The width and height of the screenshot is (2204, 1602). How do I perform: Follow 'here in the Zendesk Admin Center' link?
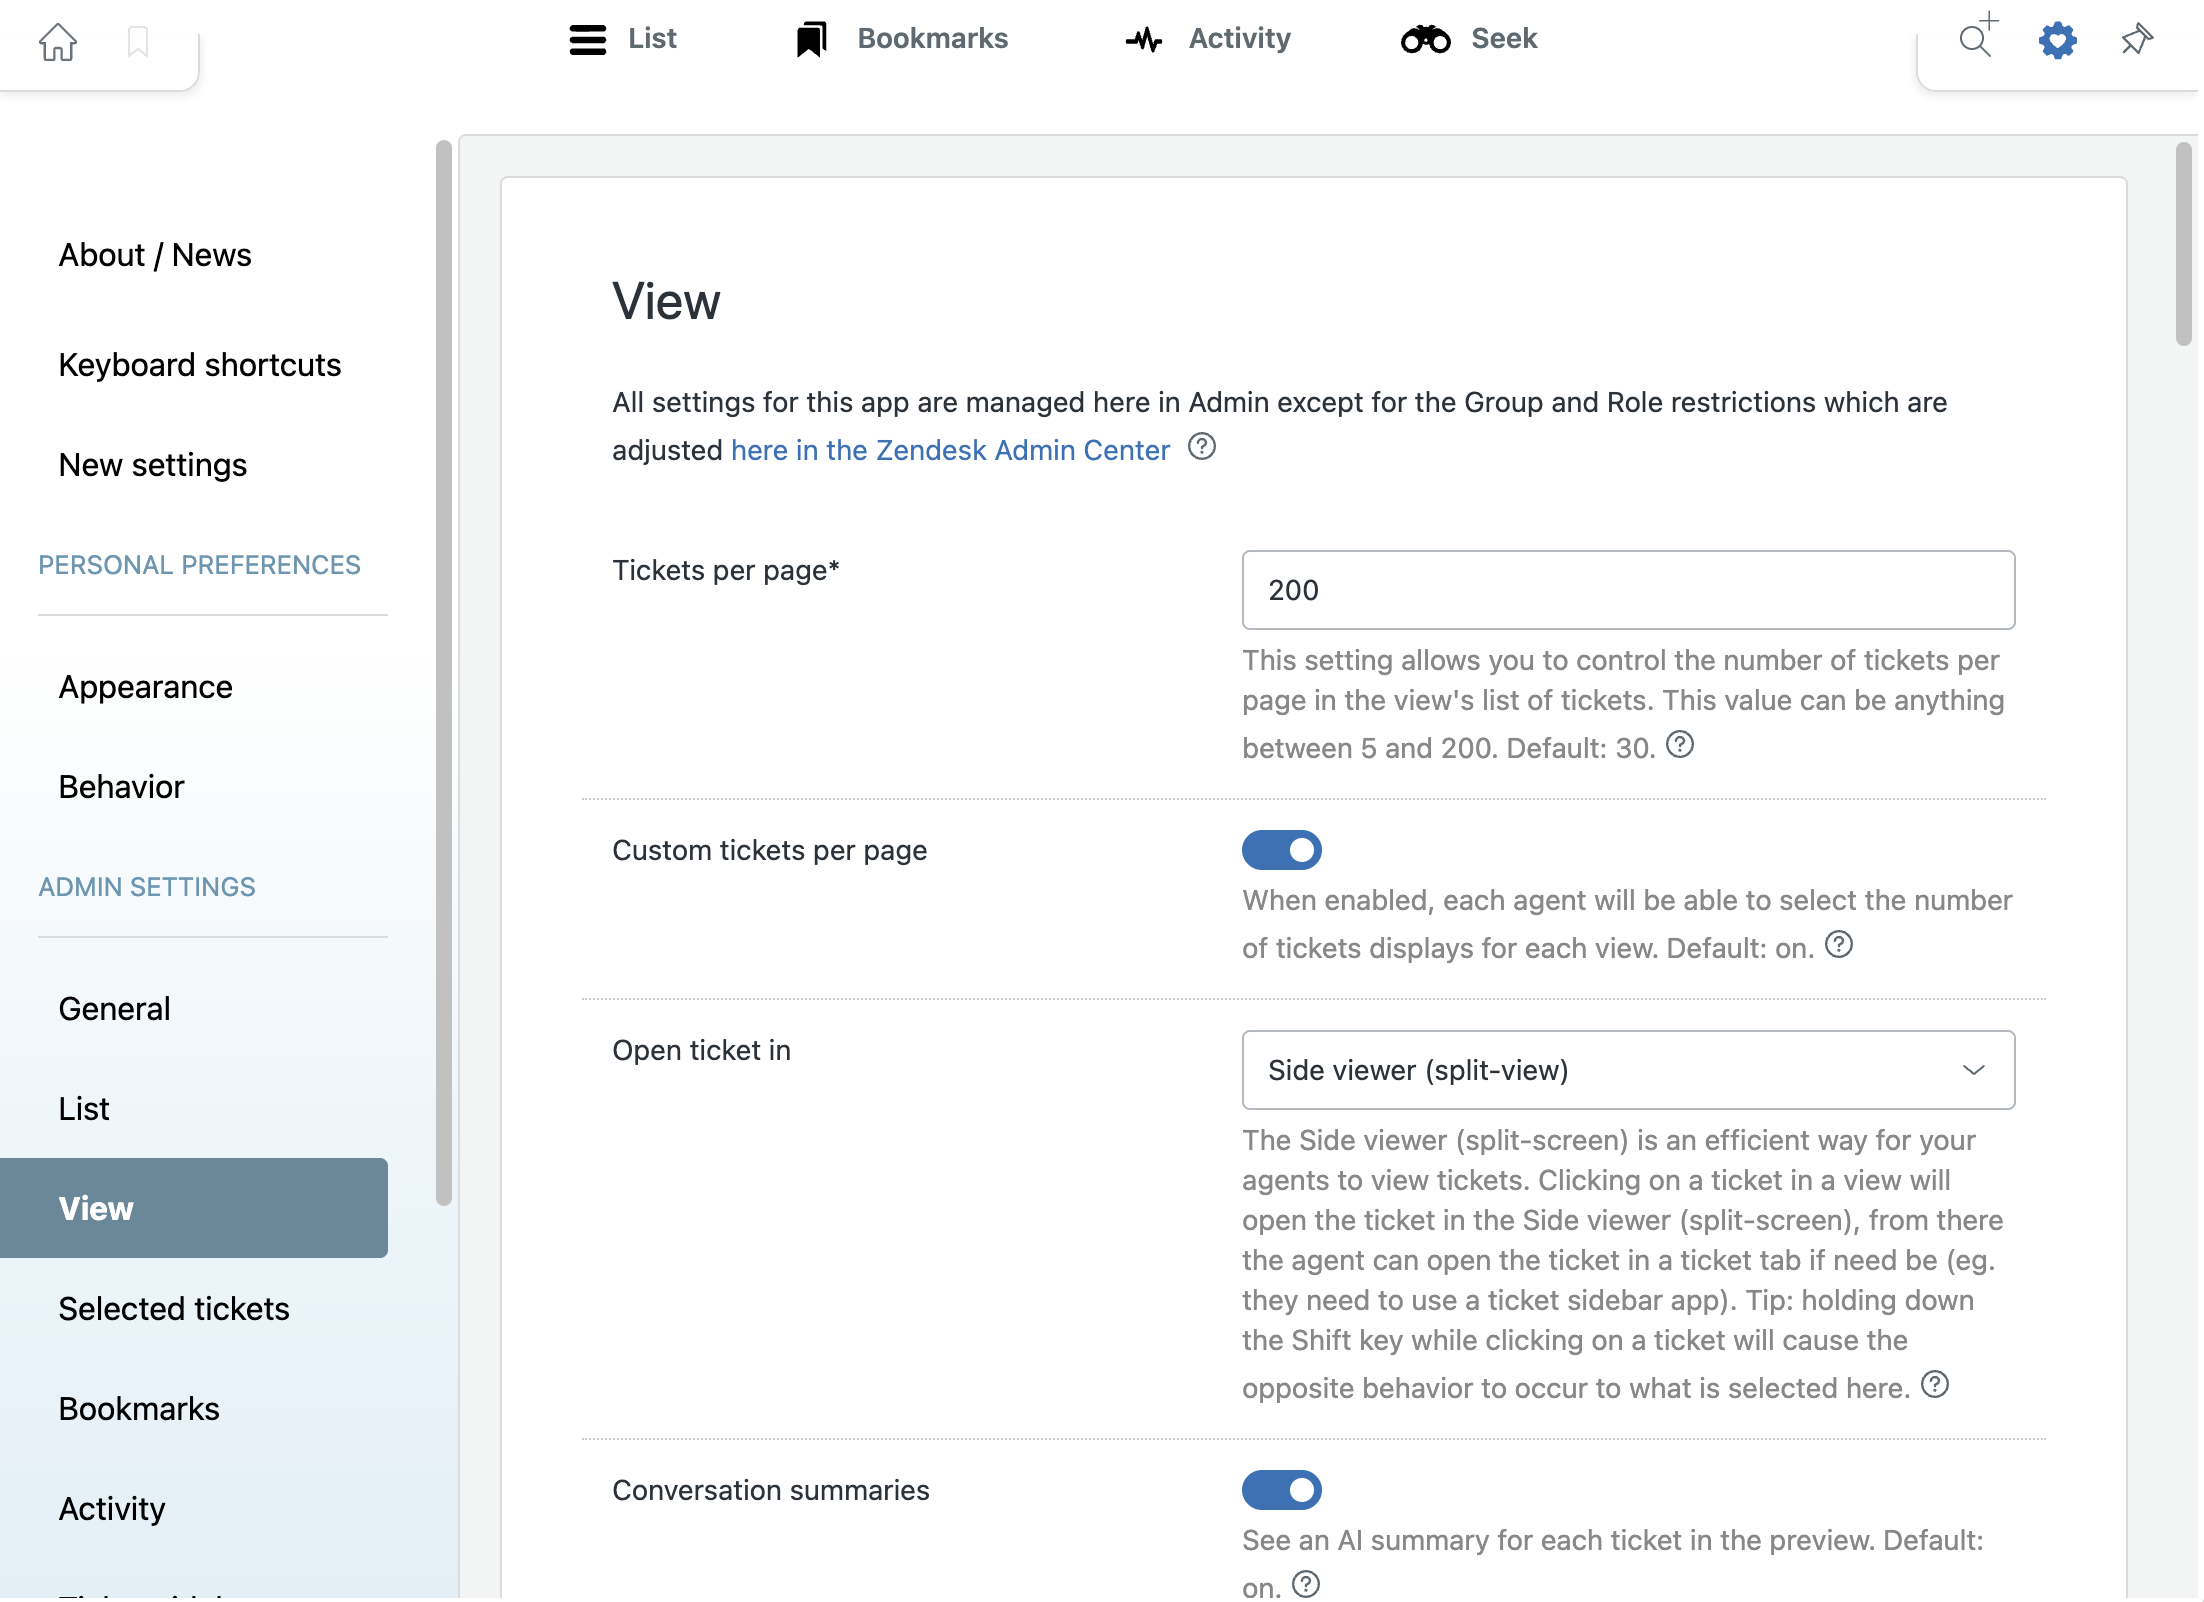tap(950, 451)
